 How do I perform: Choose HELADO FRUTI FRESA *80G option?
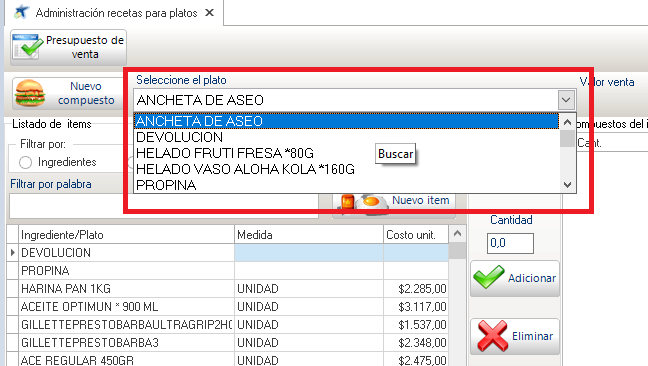pos(346,153)
